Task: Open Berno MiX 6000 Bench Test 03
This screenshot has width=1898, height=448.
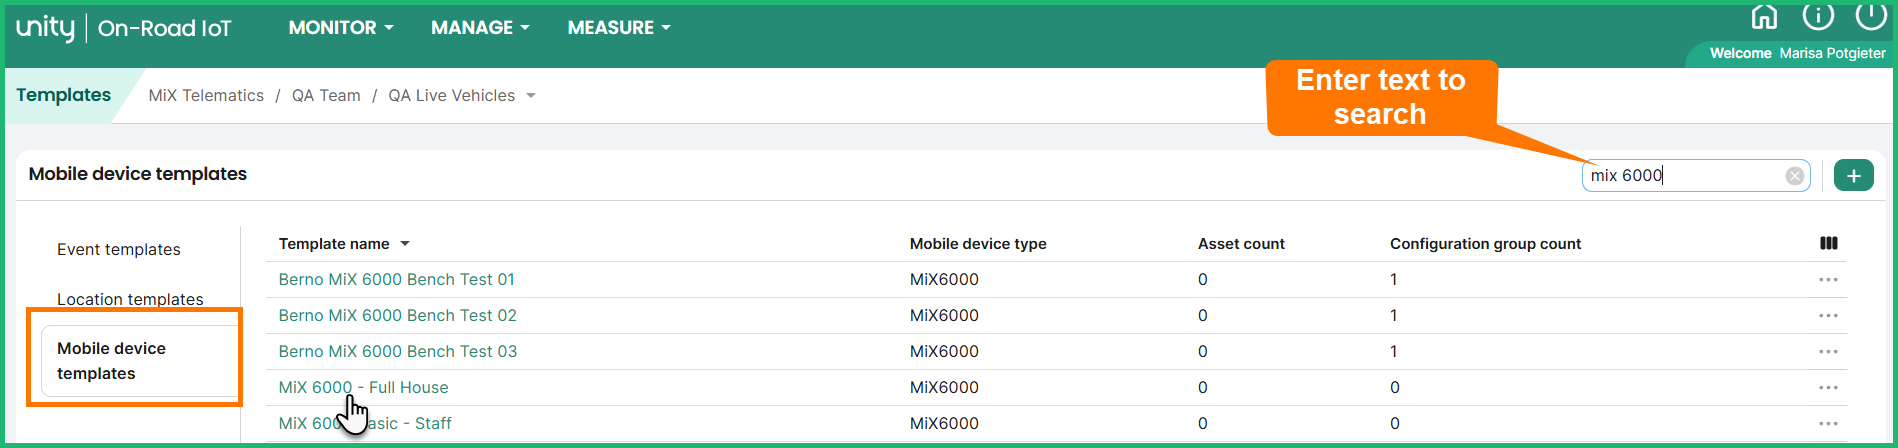Action: [x=397, y=351]
